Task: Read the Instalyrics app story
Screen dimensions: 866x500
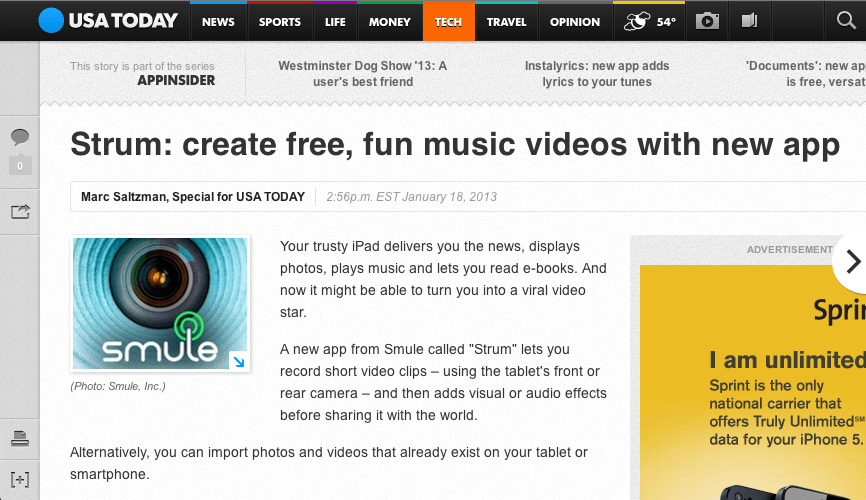Action: pyautogui.click(x=597, y=74)
